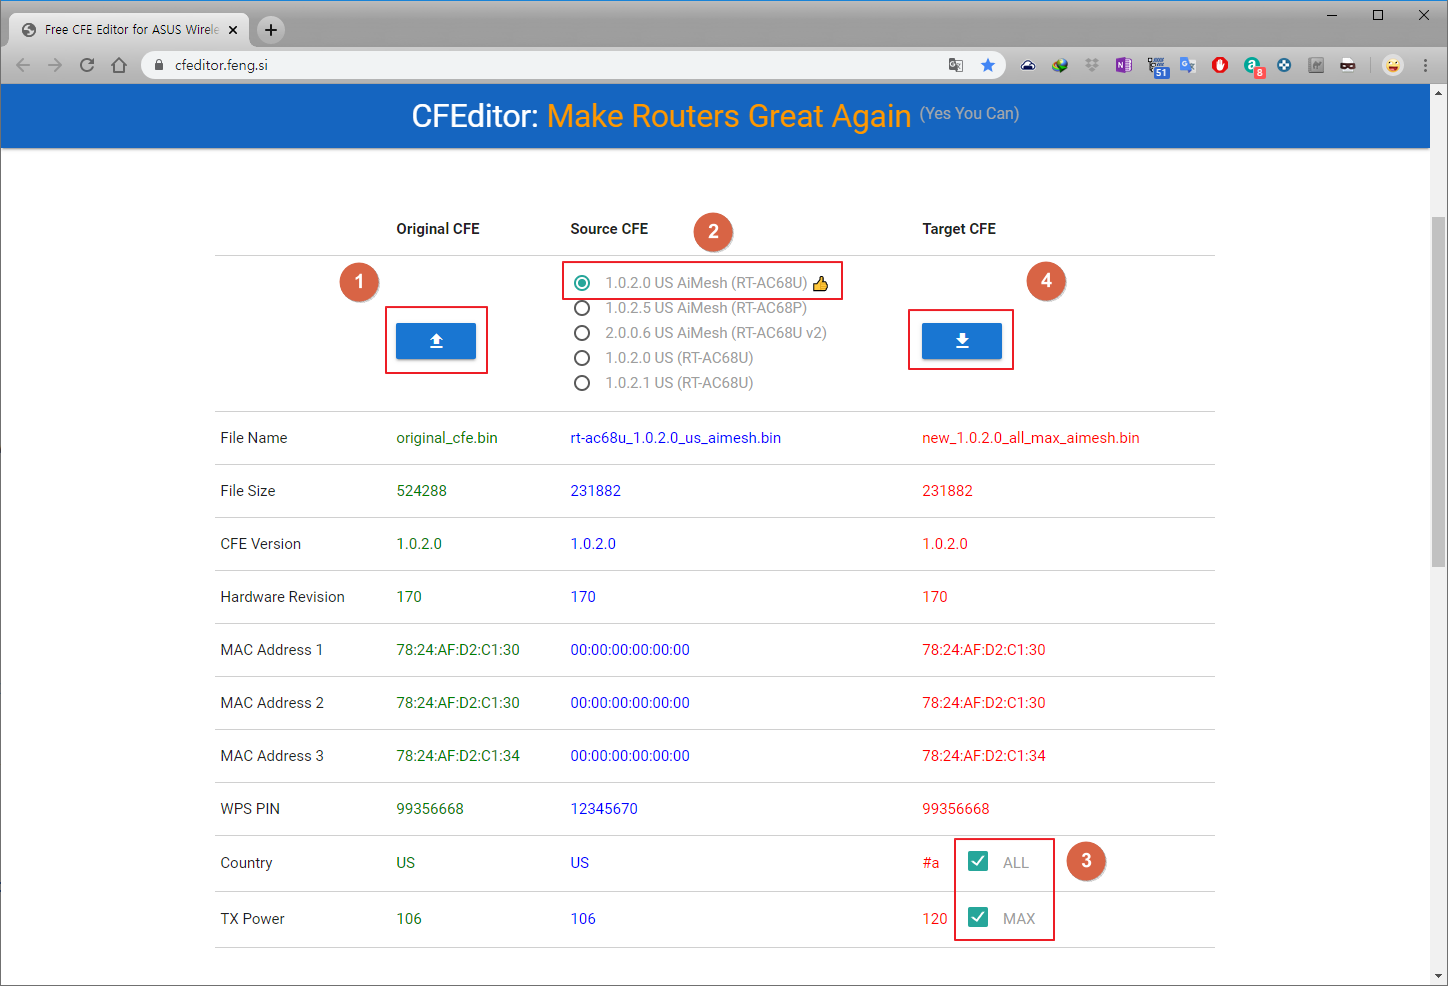Viewport: 1448px width, 986px height.
Task: Open the cloud extension icon
Action: [x=1028, y=65]
